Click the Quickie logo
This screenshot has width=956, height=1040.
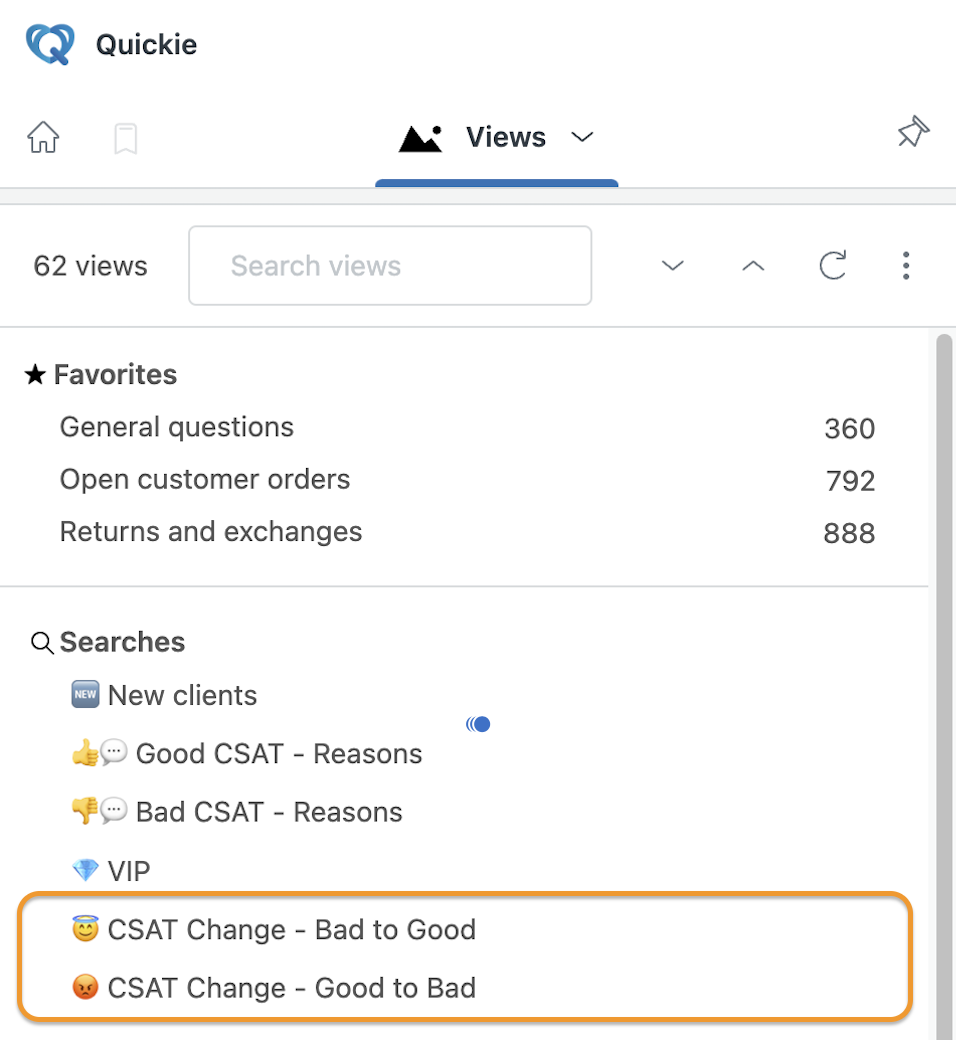pyautogui.click(x=50, y=44)
